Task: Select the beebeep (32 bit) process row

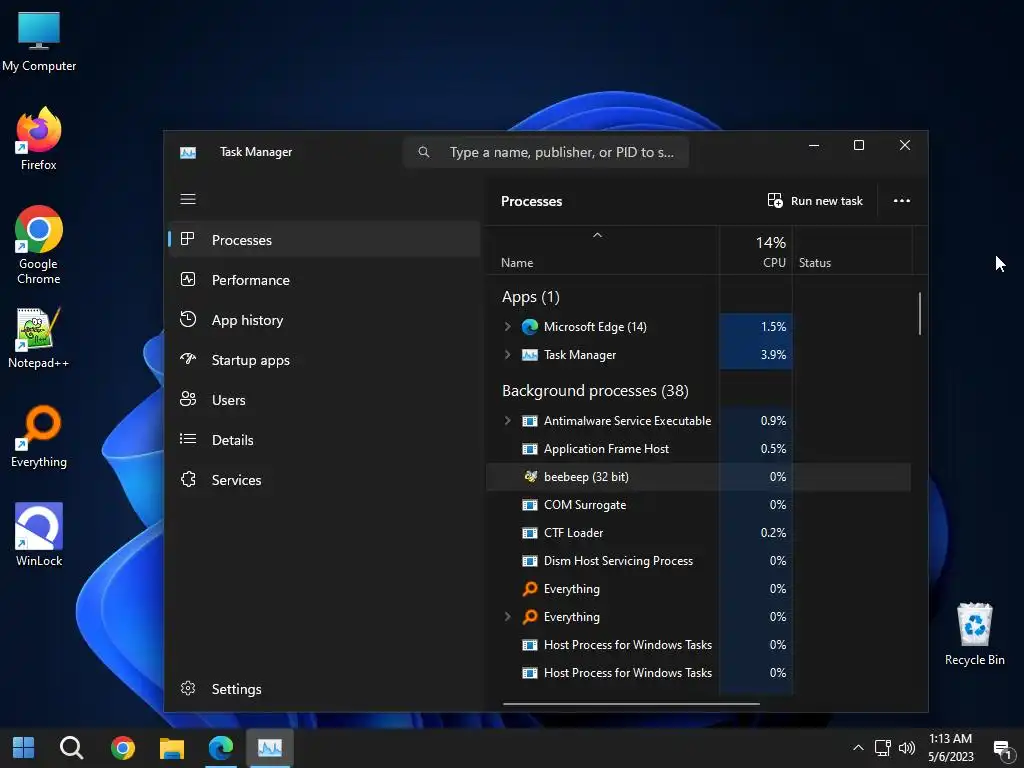Action: pos(698,477)
